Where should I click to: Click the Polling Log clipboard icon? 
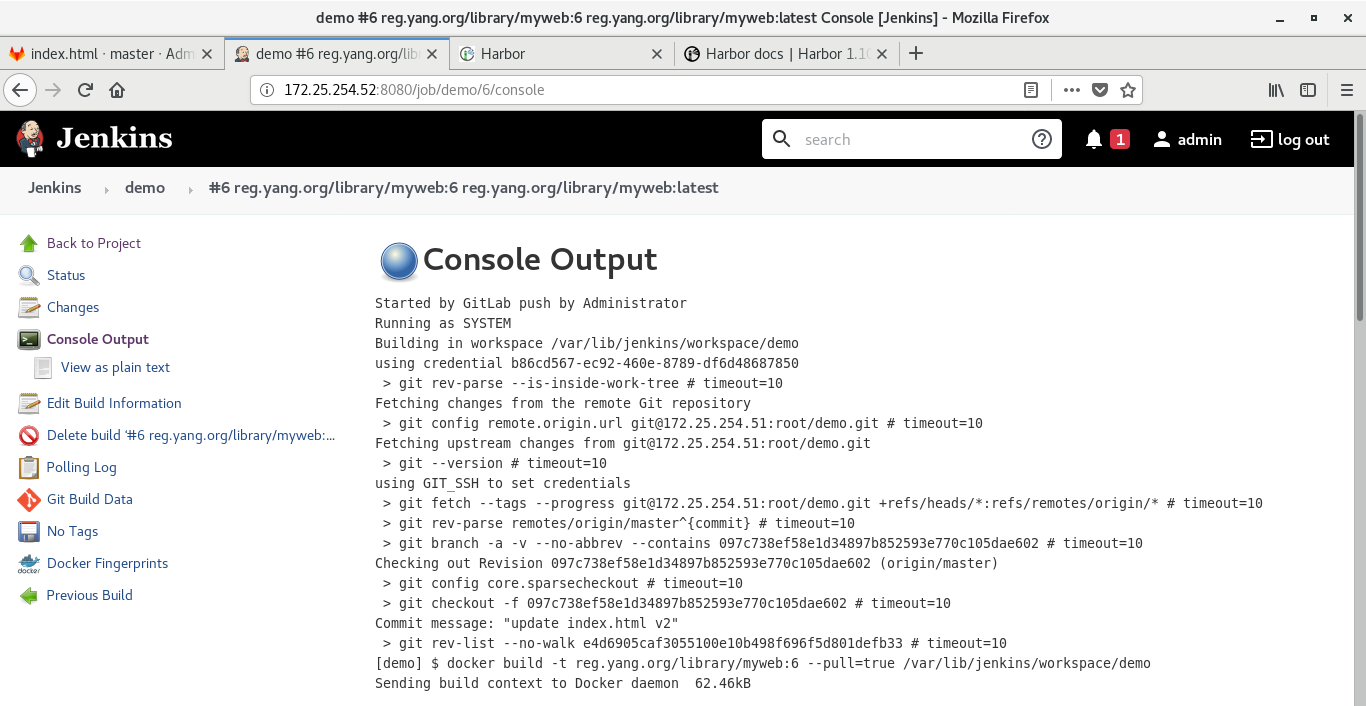[29, 467]
